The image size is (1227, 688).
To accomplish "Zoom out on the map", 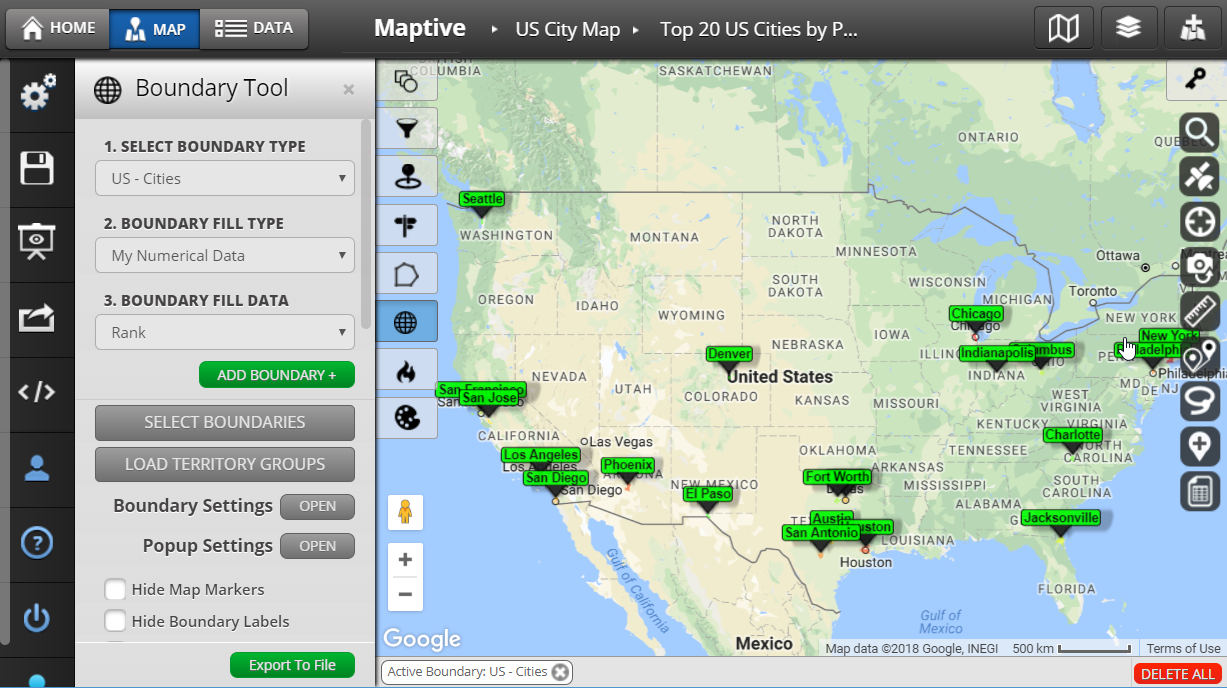I will point(405,594).
